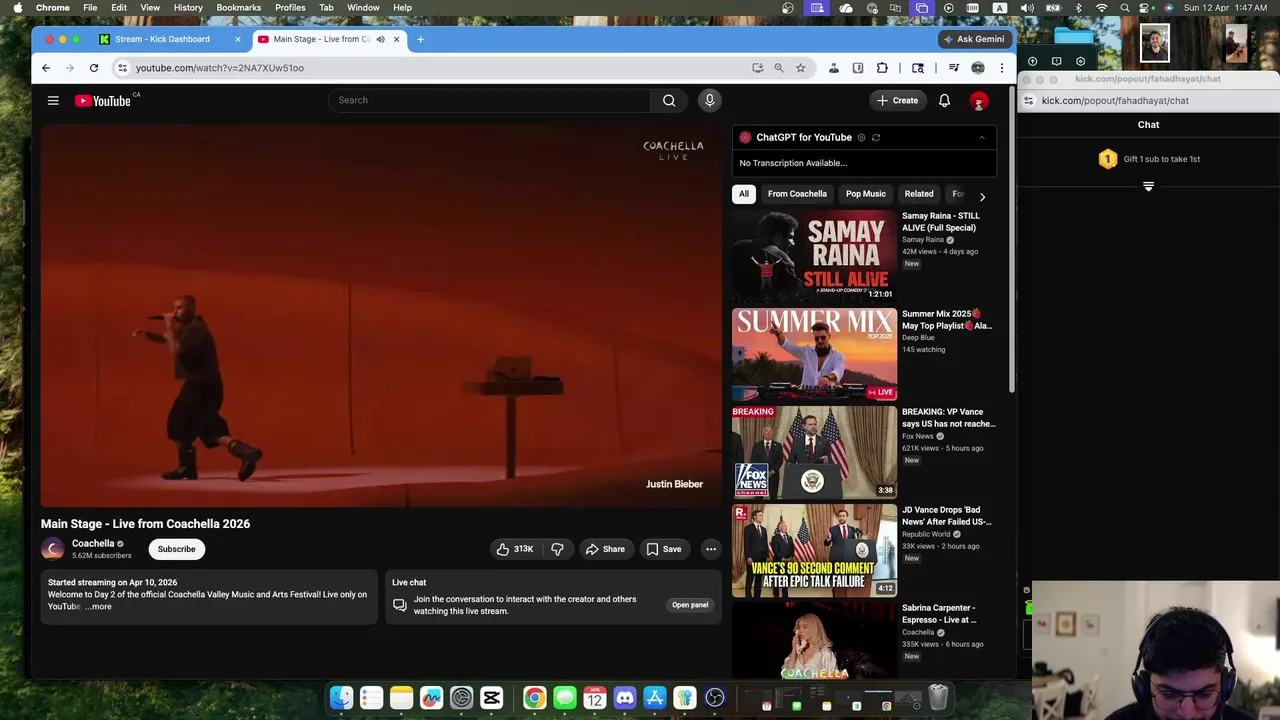Open Fox News VP Vance video thumbnail
The height and width of the screenshot is (720, 1280).
click(814, 451)
